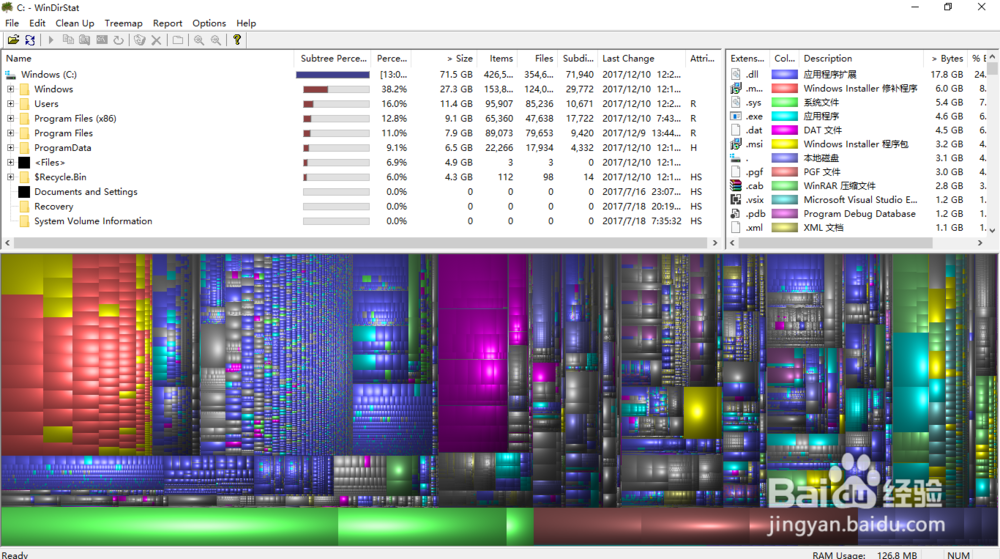Click the Open drive toolbar icon
This screenshot has width=1000, height=559.
pos(13,40)
